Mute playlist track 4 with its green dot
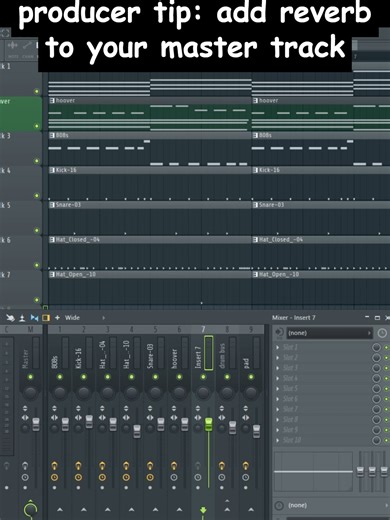390x520 pixels. tap(37, 196)
